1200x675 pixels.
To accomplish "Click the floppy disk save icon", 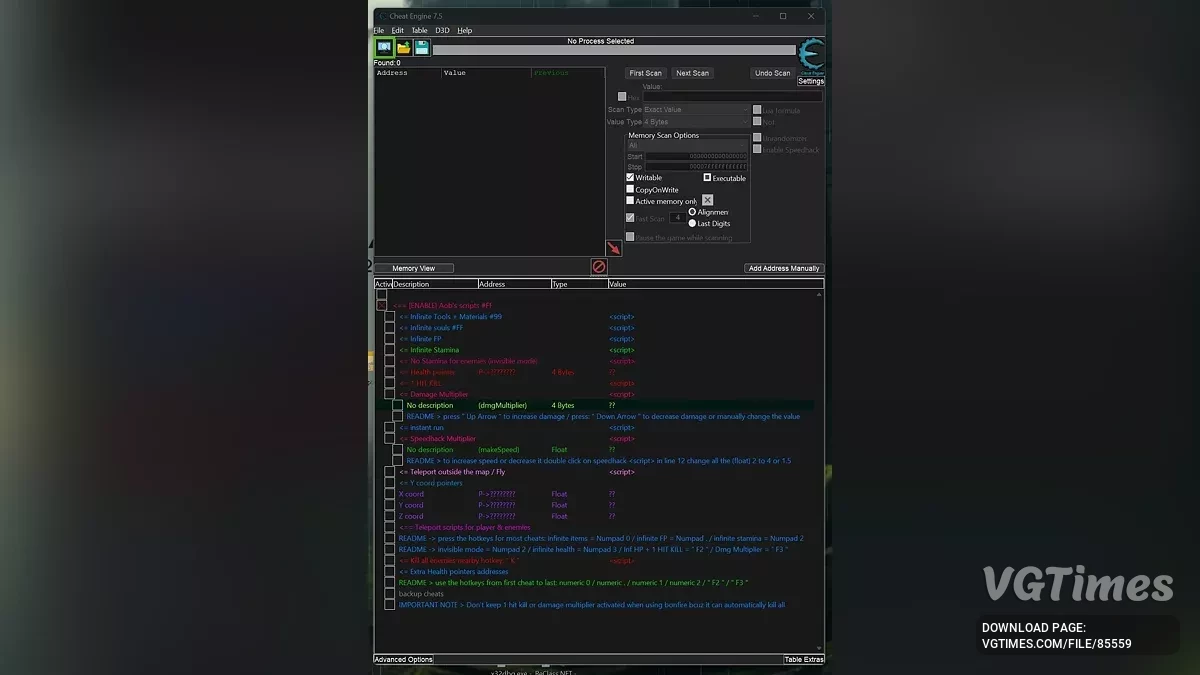I will [x=422, y=48].
